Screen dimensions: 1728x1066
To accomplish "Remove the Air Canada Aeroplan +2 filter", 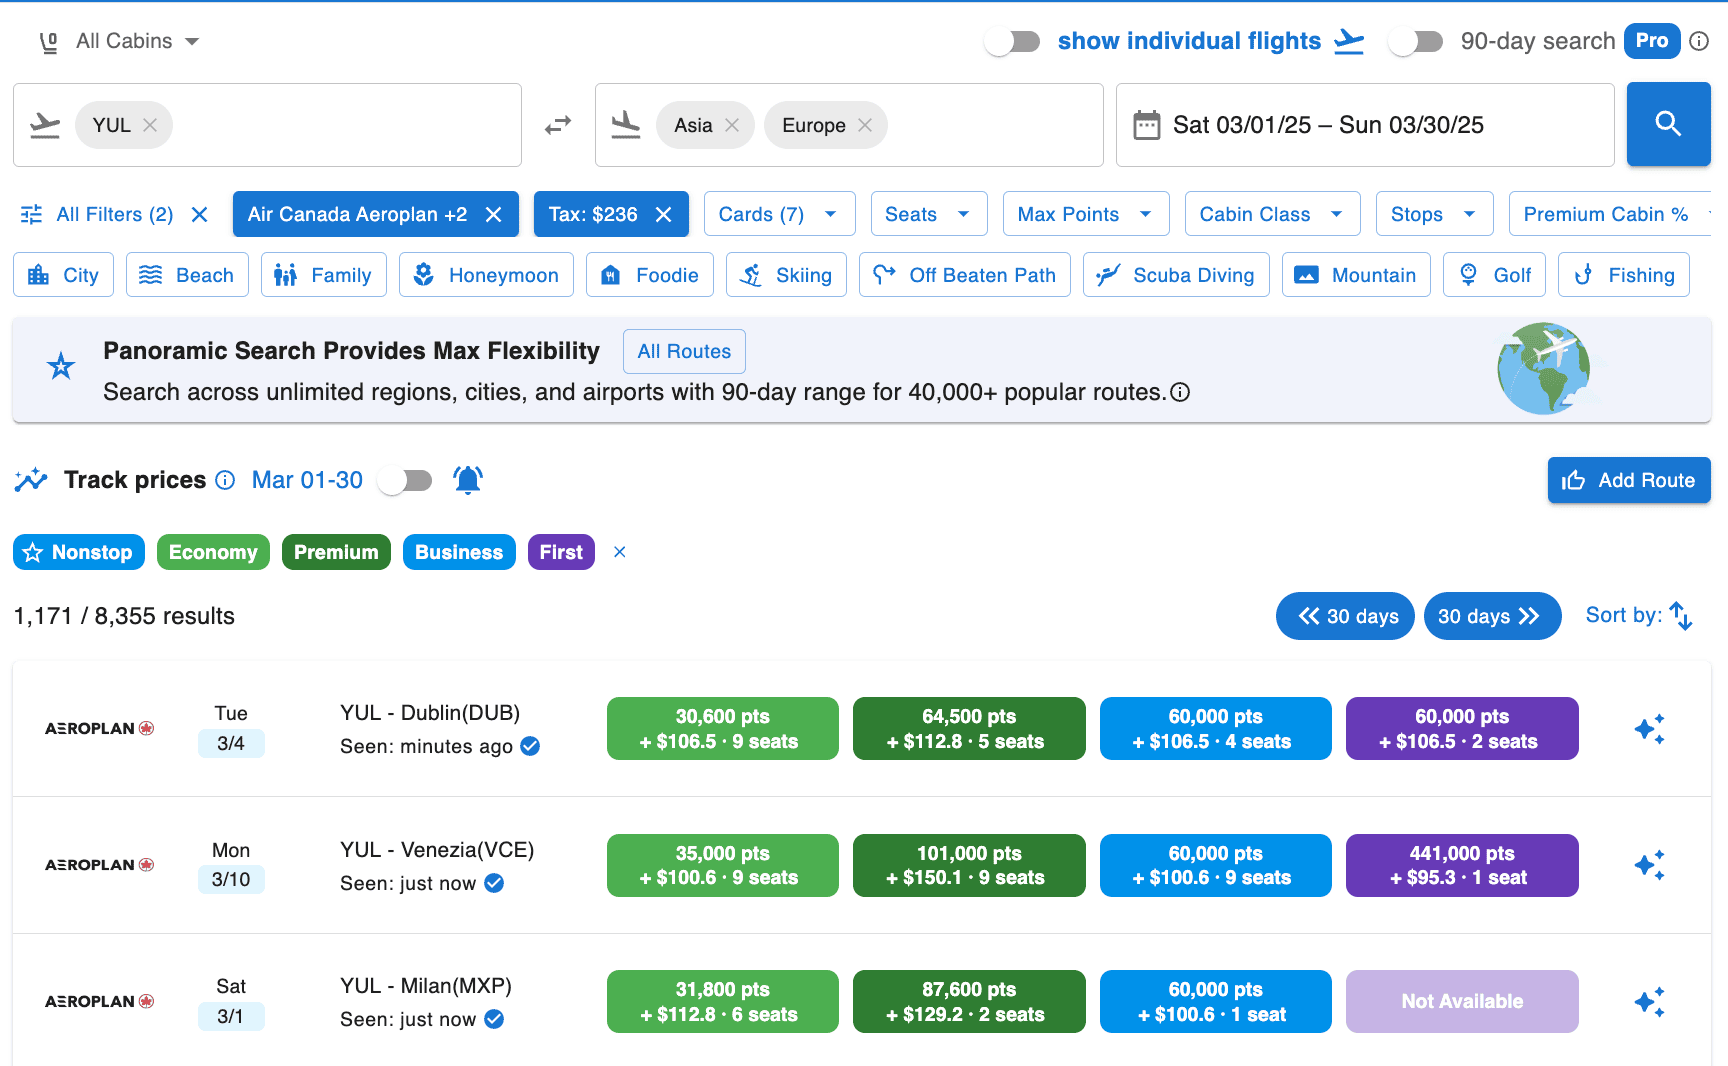I will [x=493, y=214].
